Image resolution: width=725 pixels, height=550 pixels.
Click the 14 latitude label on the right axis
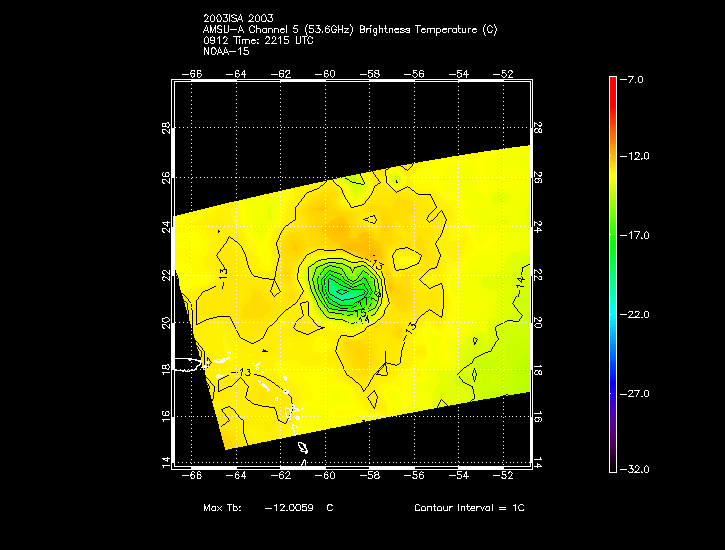tap(538, 463)
